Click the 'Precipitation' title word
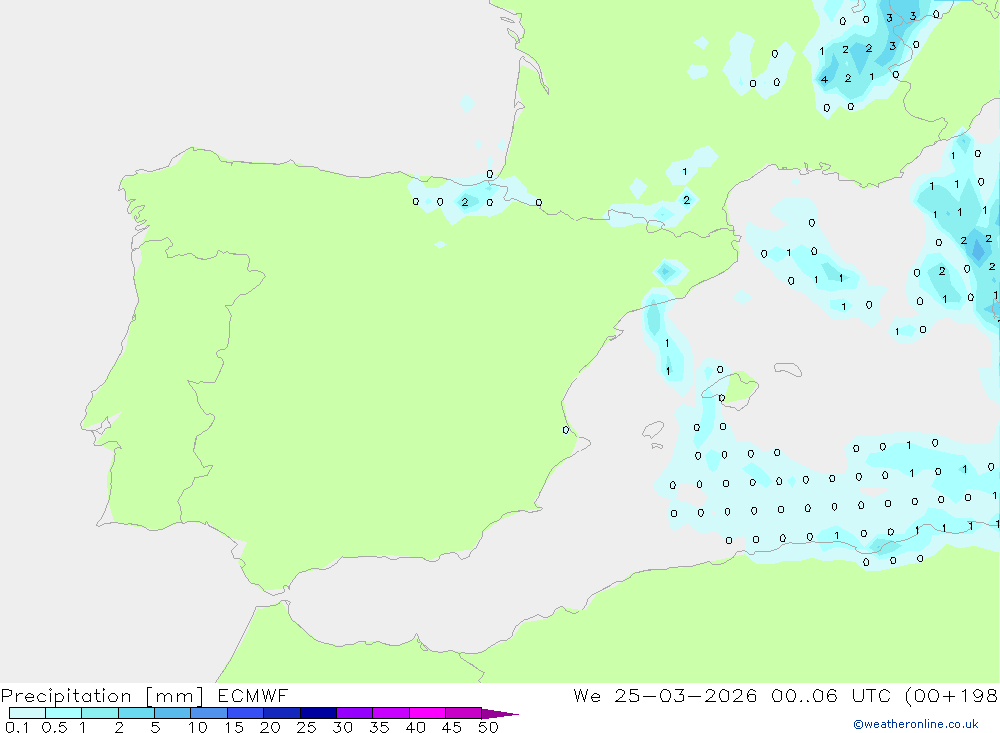Image resolution: width=1000 pixels, height=733 pixels. (x=66, y=696)
